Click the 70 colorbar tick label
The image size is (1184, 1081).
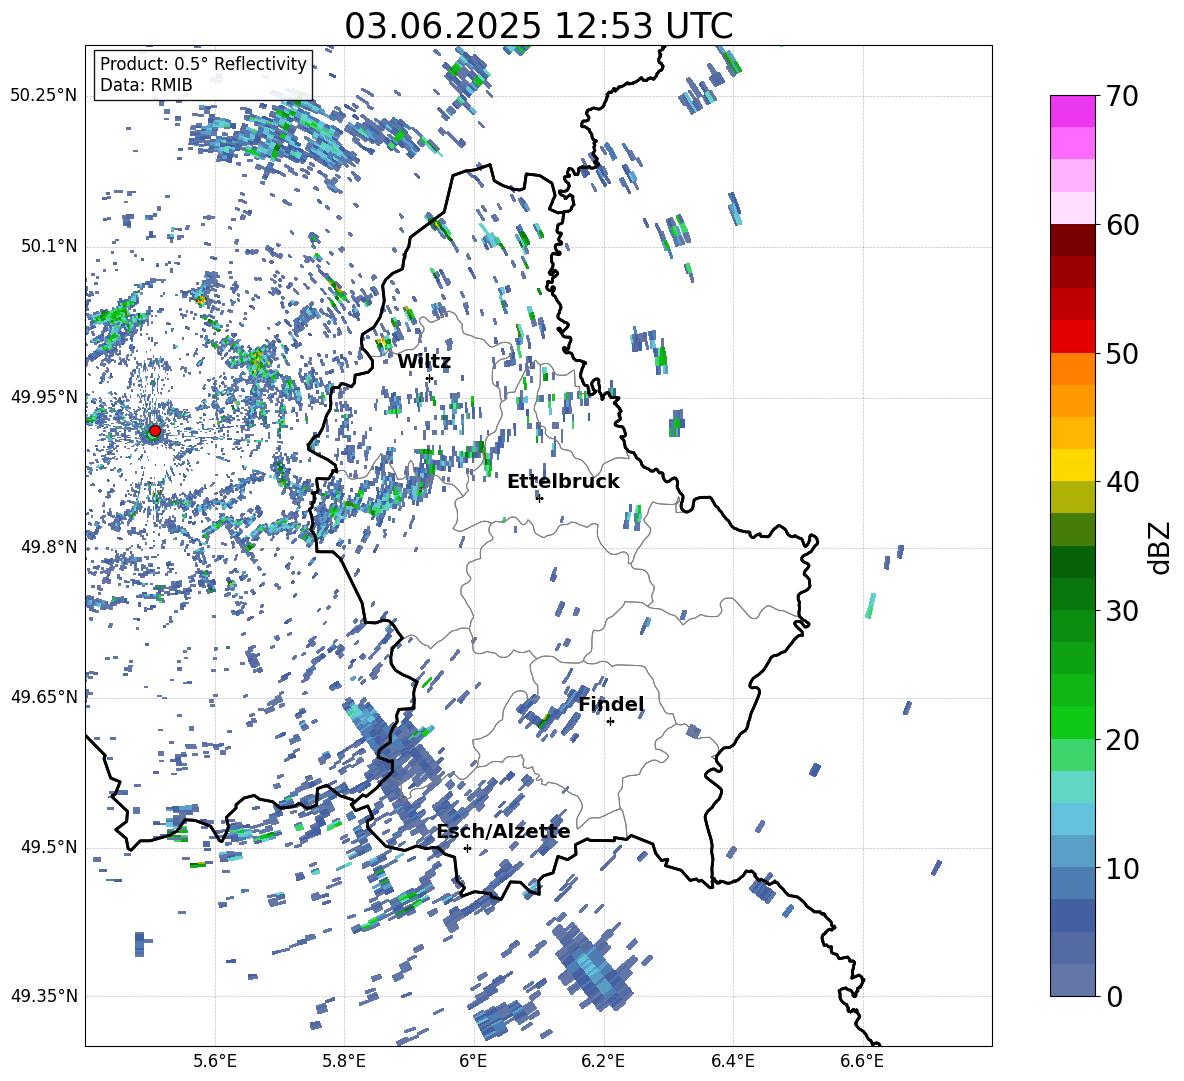coord(1122,96)
